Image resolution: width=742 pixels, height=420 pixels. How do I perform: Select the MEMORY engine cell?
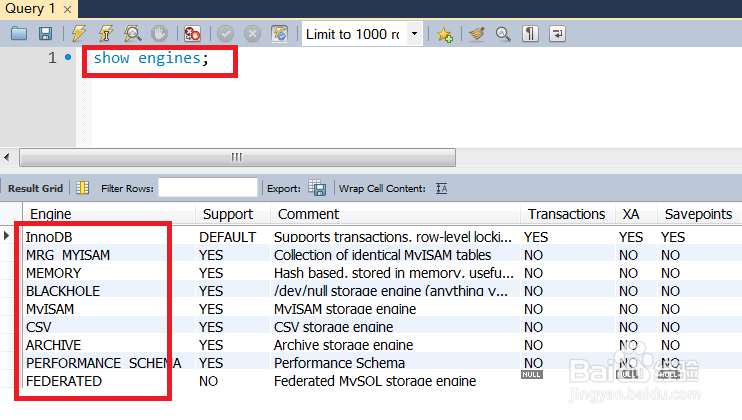coord(109,273)
